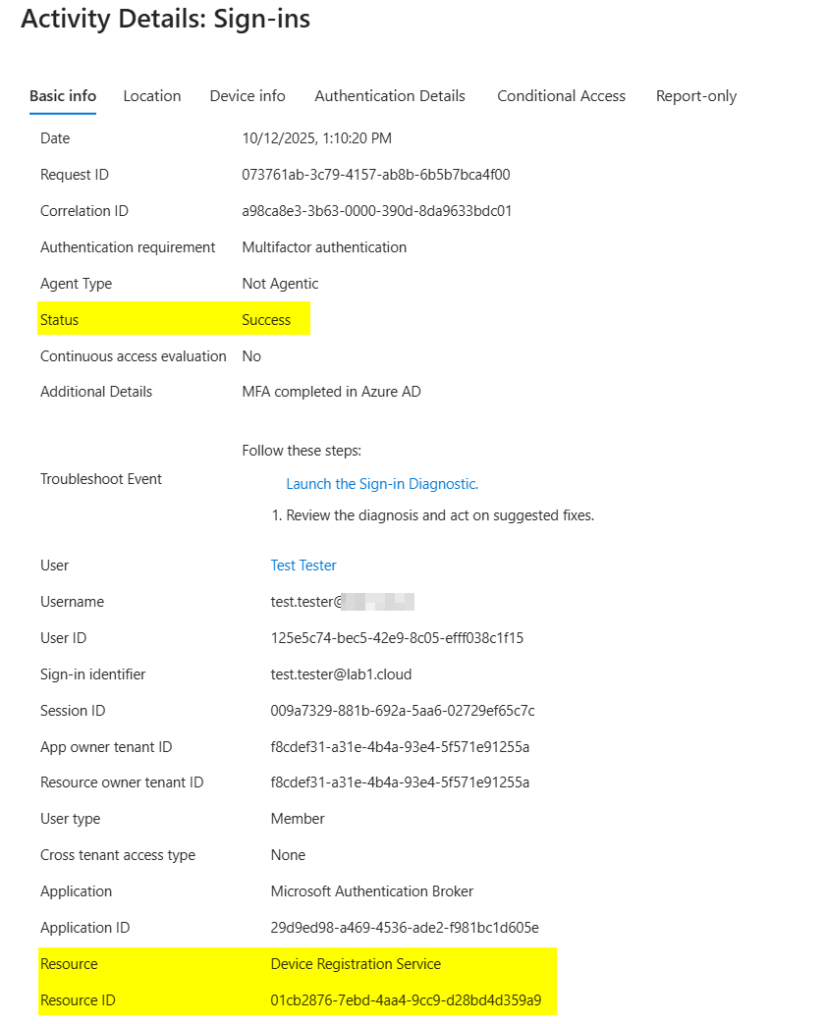The image size is (827, 1024).
Task: Select the Authentication Details tab
Action: (390, 96)
